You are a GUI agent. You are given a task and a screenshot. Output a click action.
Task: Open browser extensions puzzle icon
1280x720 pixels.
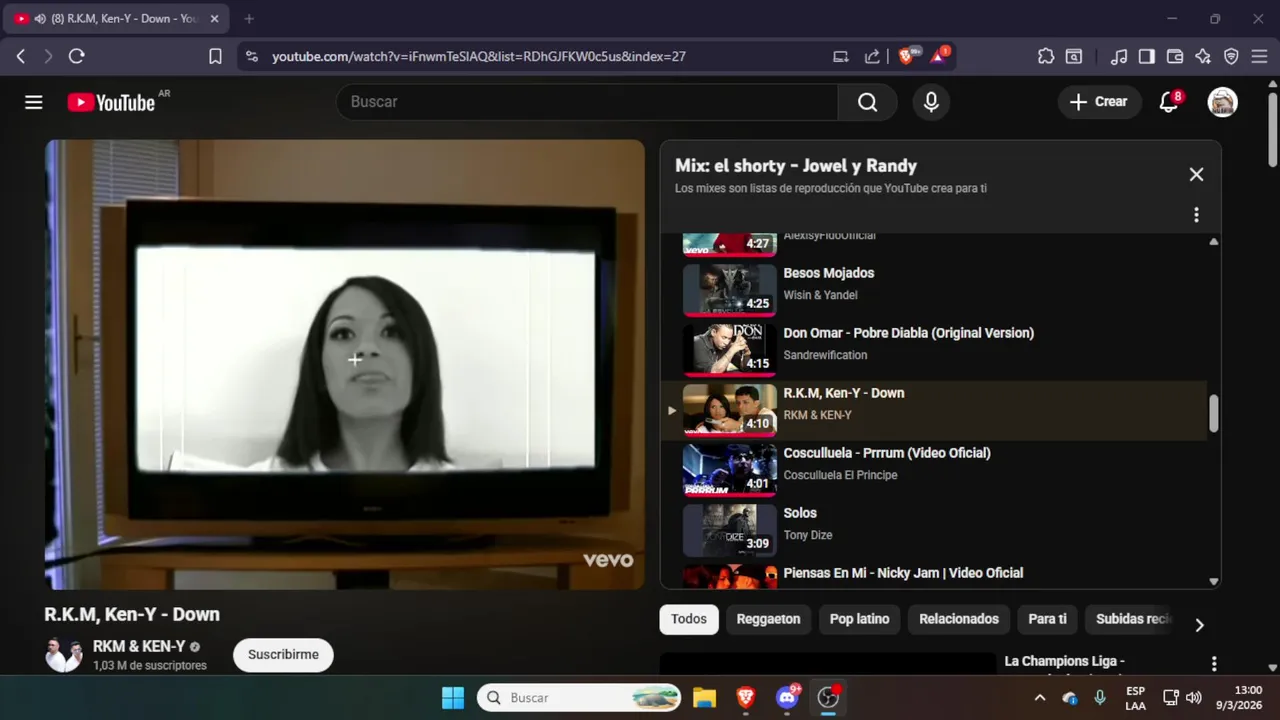pyautogui.click(x=1046, y=57)
